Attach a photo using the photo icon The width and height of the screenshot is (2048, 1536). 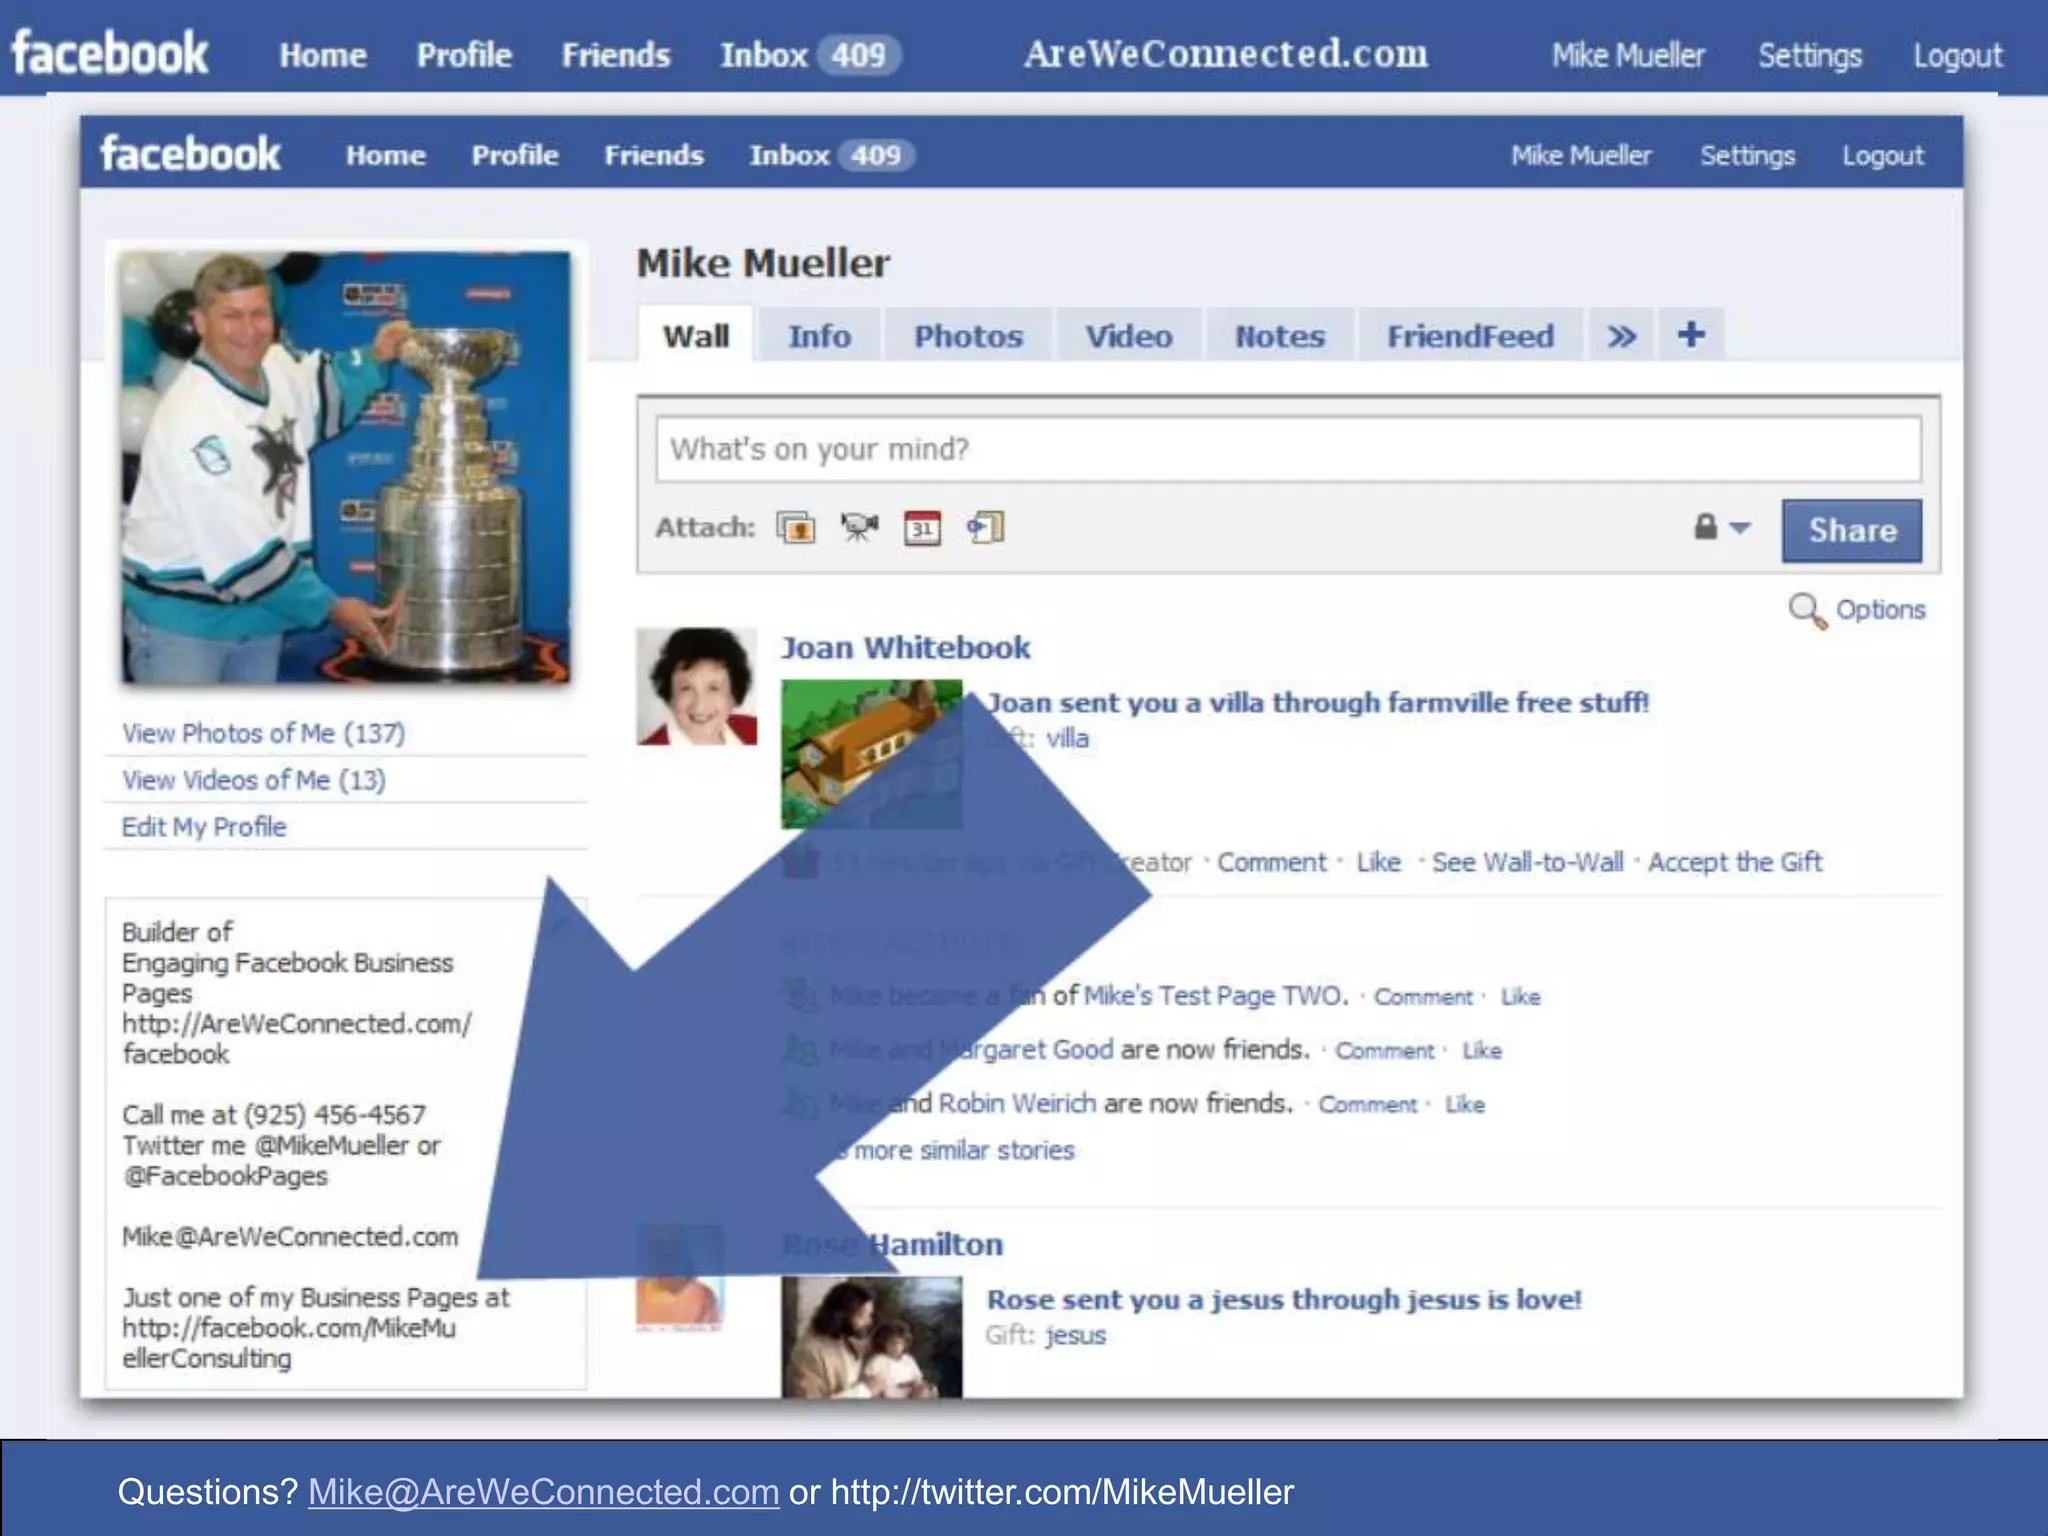pyautogui.click(x=796, y=527)
